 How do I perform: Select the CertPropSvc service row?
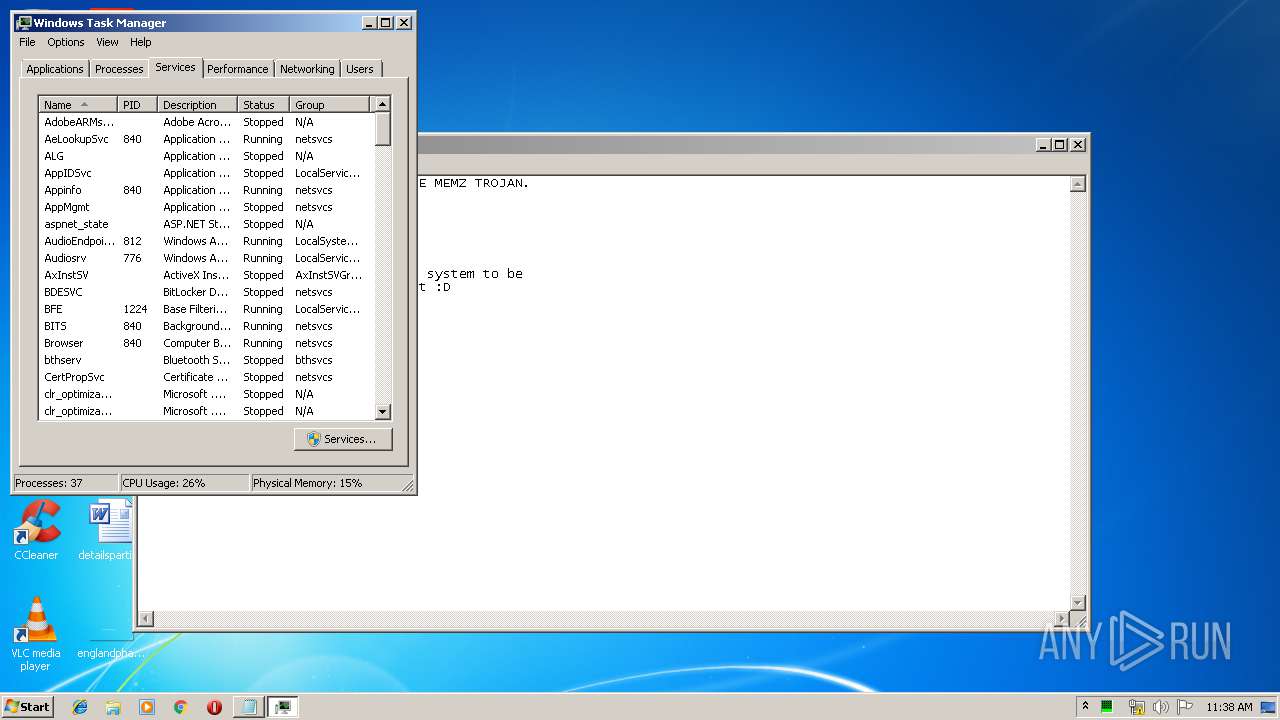[206, 377]
